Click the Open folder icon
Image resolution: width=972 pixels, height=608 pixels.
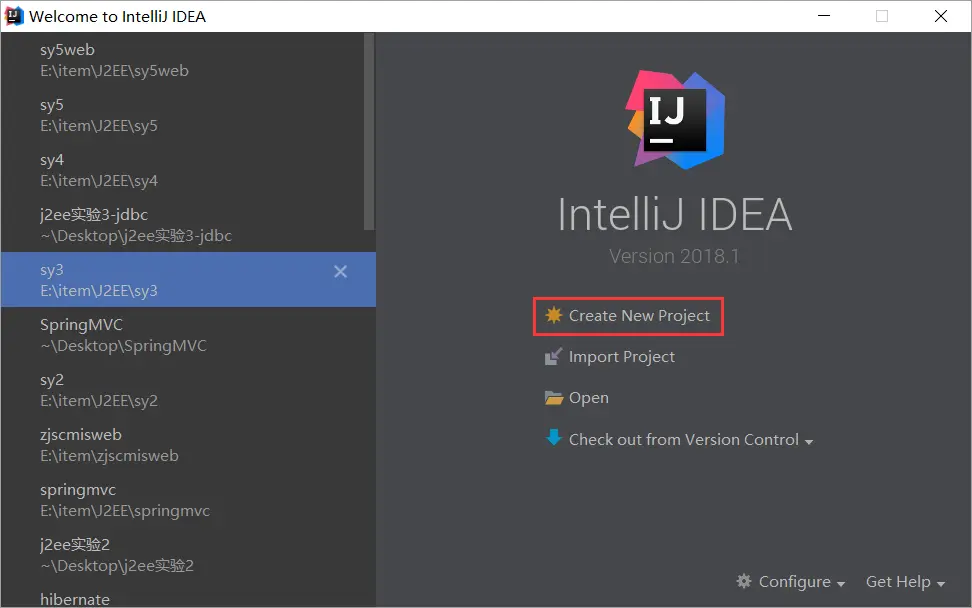[x=554, y=397]
